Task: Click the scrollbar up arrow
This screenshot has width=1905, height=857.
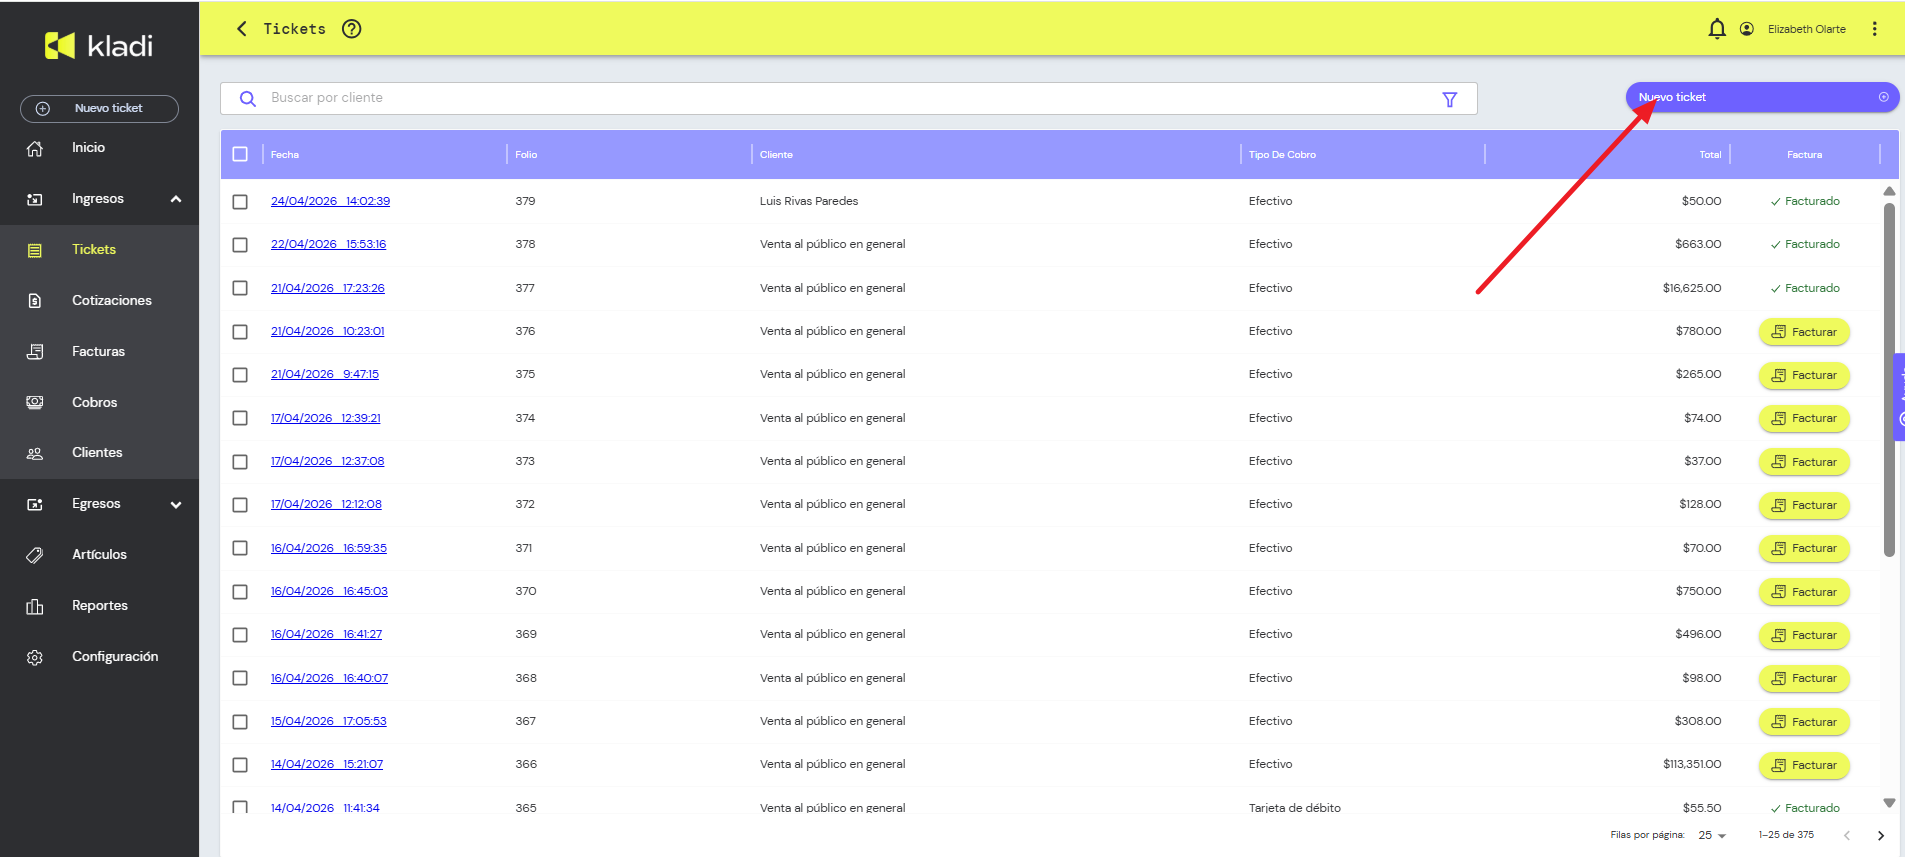Action: (1889, 191)
